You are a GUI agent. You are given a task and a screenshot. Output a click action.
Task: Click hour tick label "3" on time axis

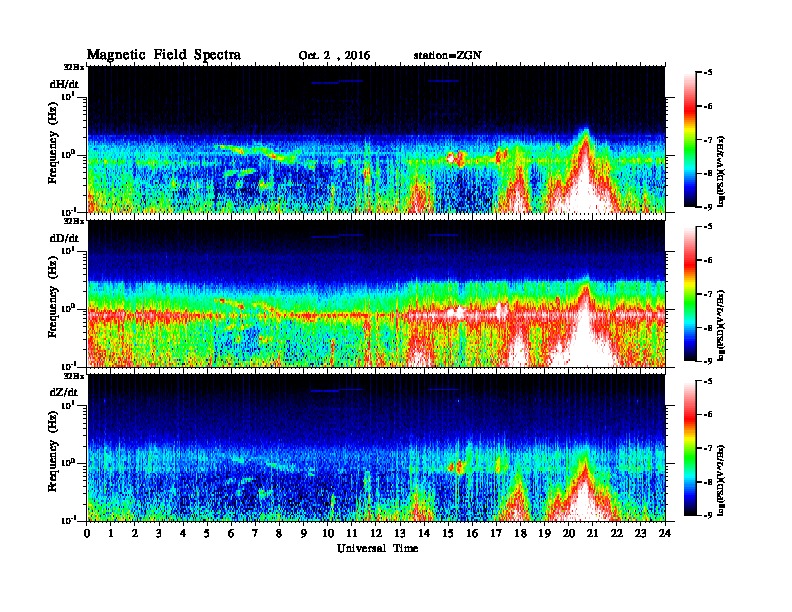159,533
